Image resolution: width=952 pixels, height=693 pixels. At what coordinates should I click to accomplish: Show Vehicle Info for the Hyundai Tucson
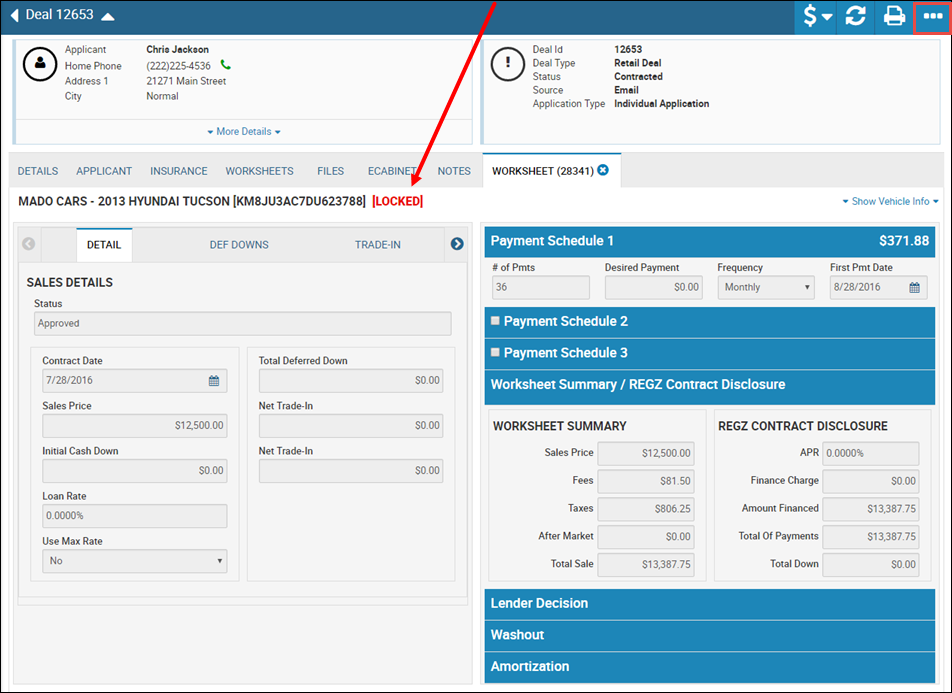[890, 201]
